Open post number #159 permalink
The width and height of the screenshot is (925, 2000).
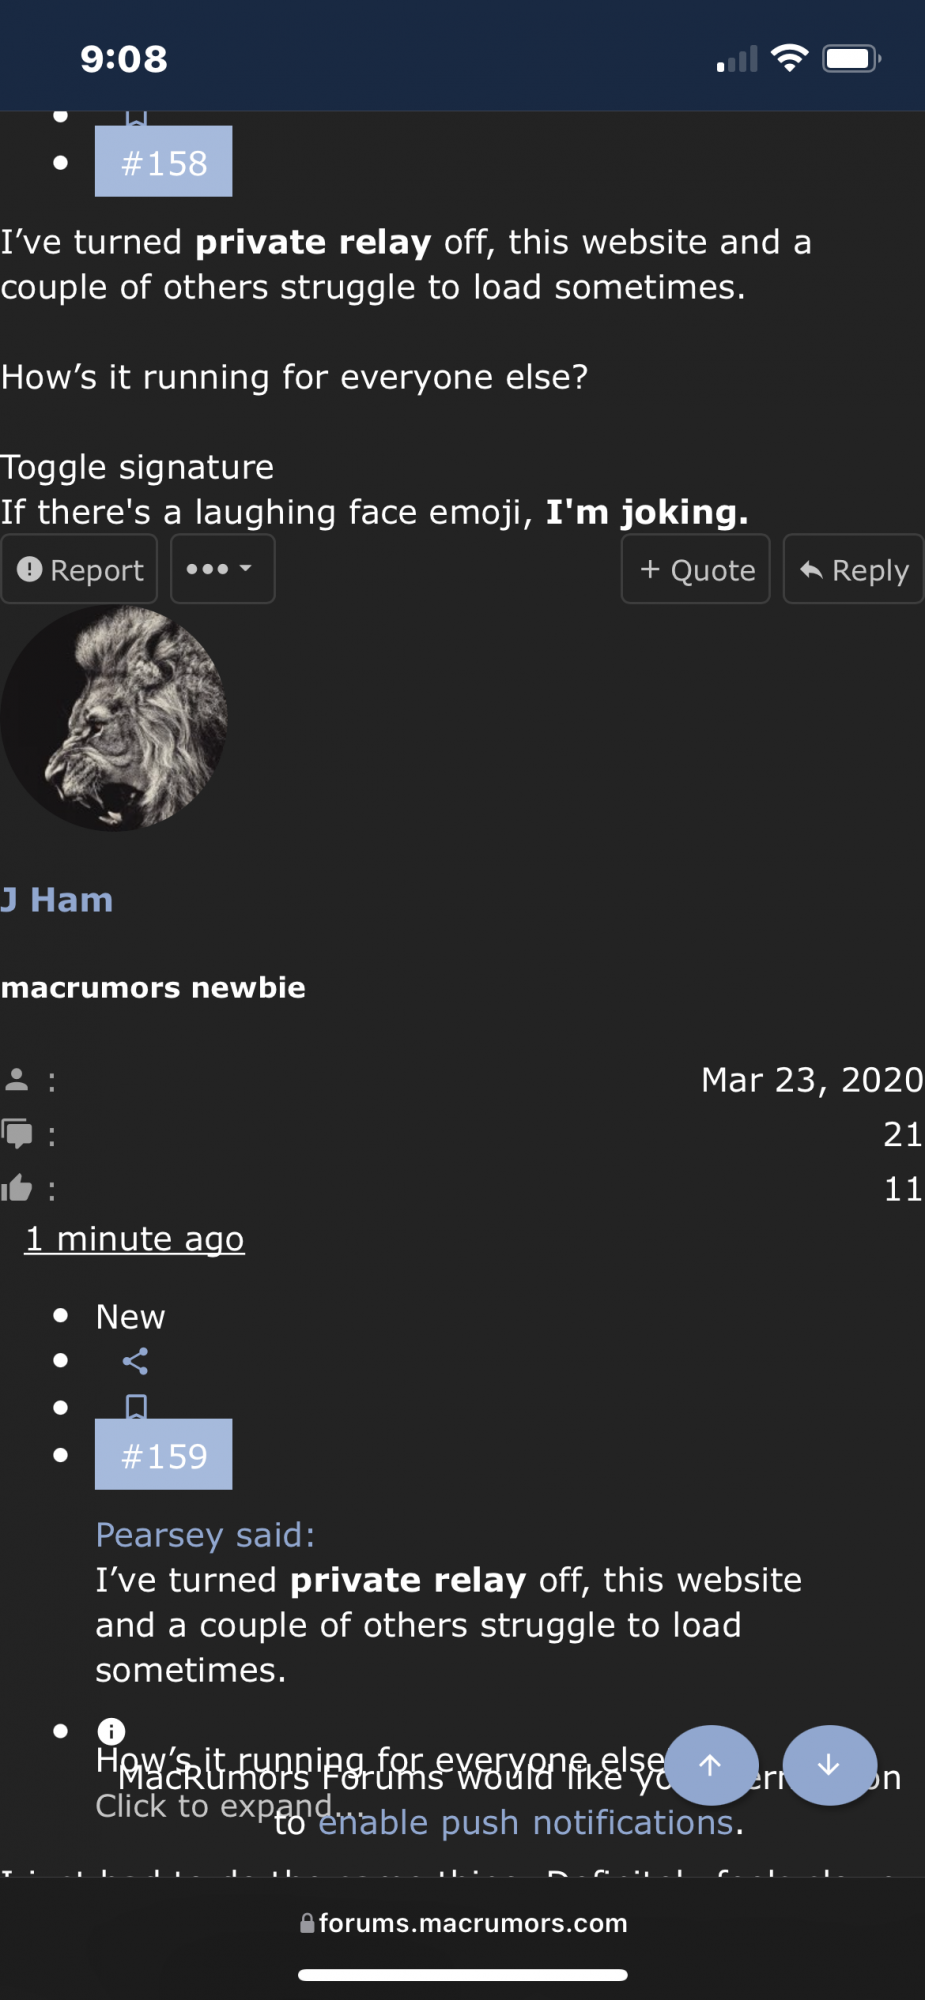tap(164, 1455)
